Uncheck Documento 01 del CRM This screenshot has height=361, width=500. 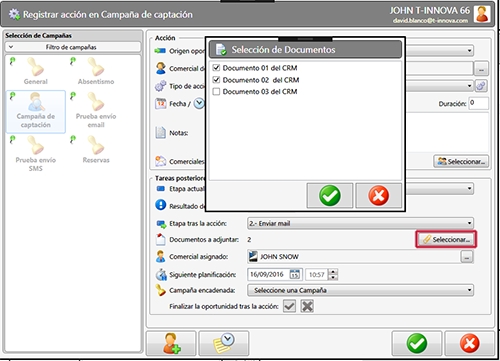pos(216,68)
